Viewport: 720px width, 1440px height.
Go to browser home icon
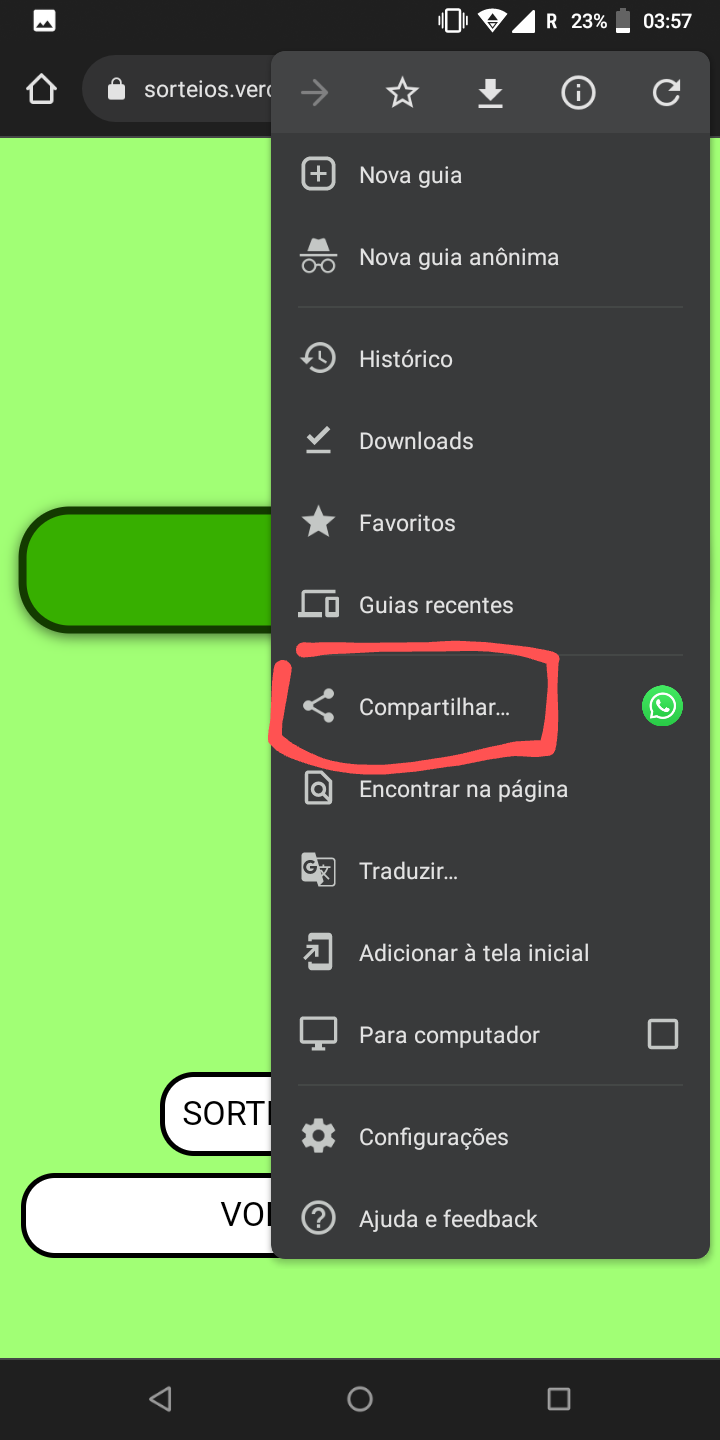tap(41, 91)
